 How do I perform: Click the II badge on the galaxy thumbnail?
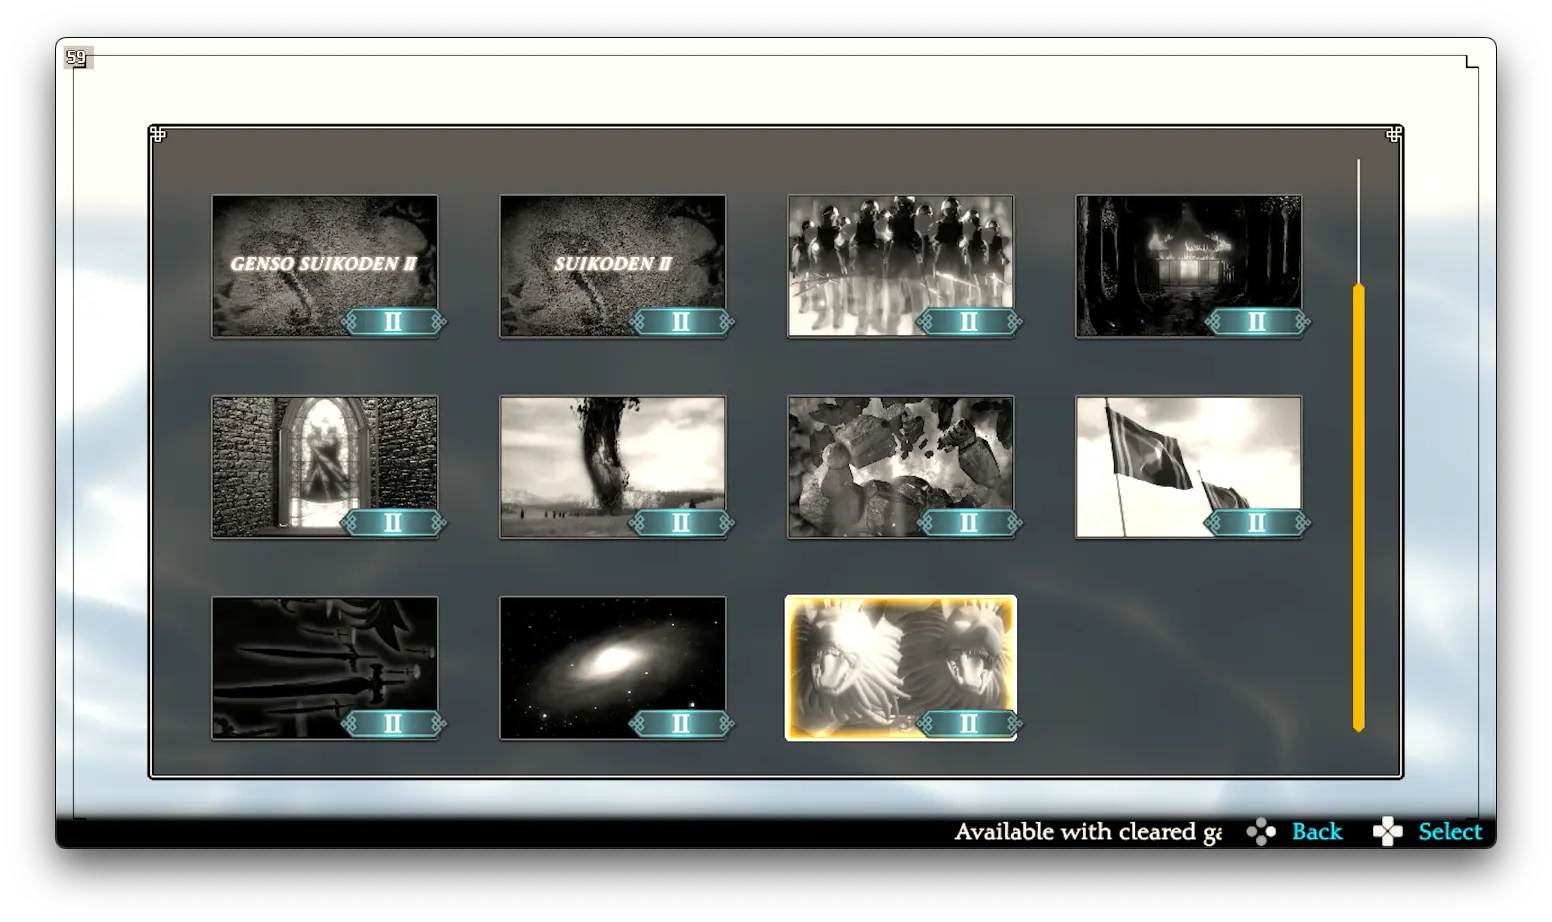(681, 723)
